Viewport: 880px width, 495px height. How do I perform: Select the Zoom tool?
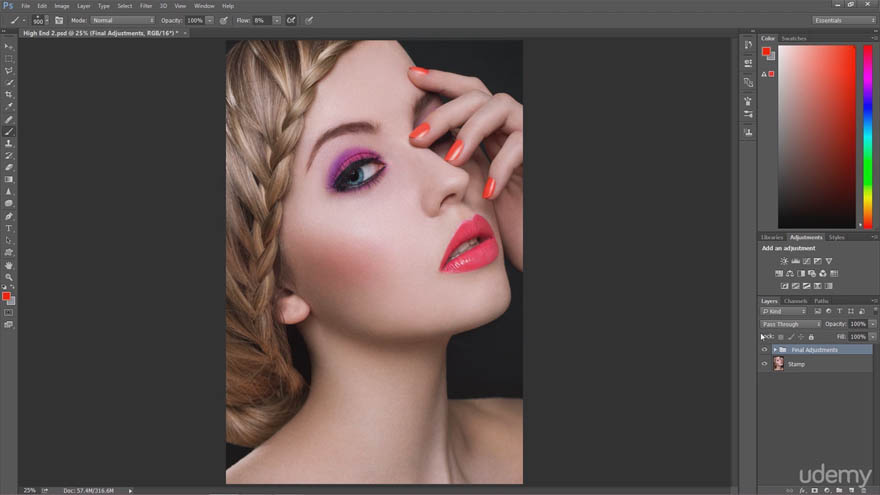(x=8, y=277)
